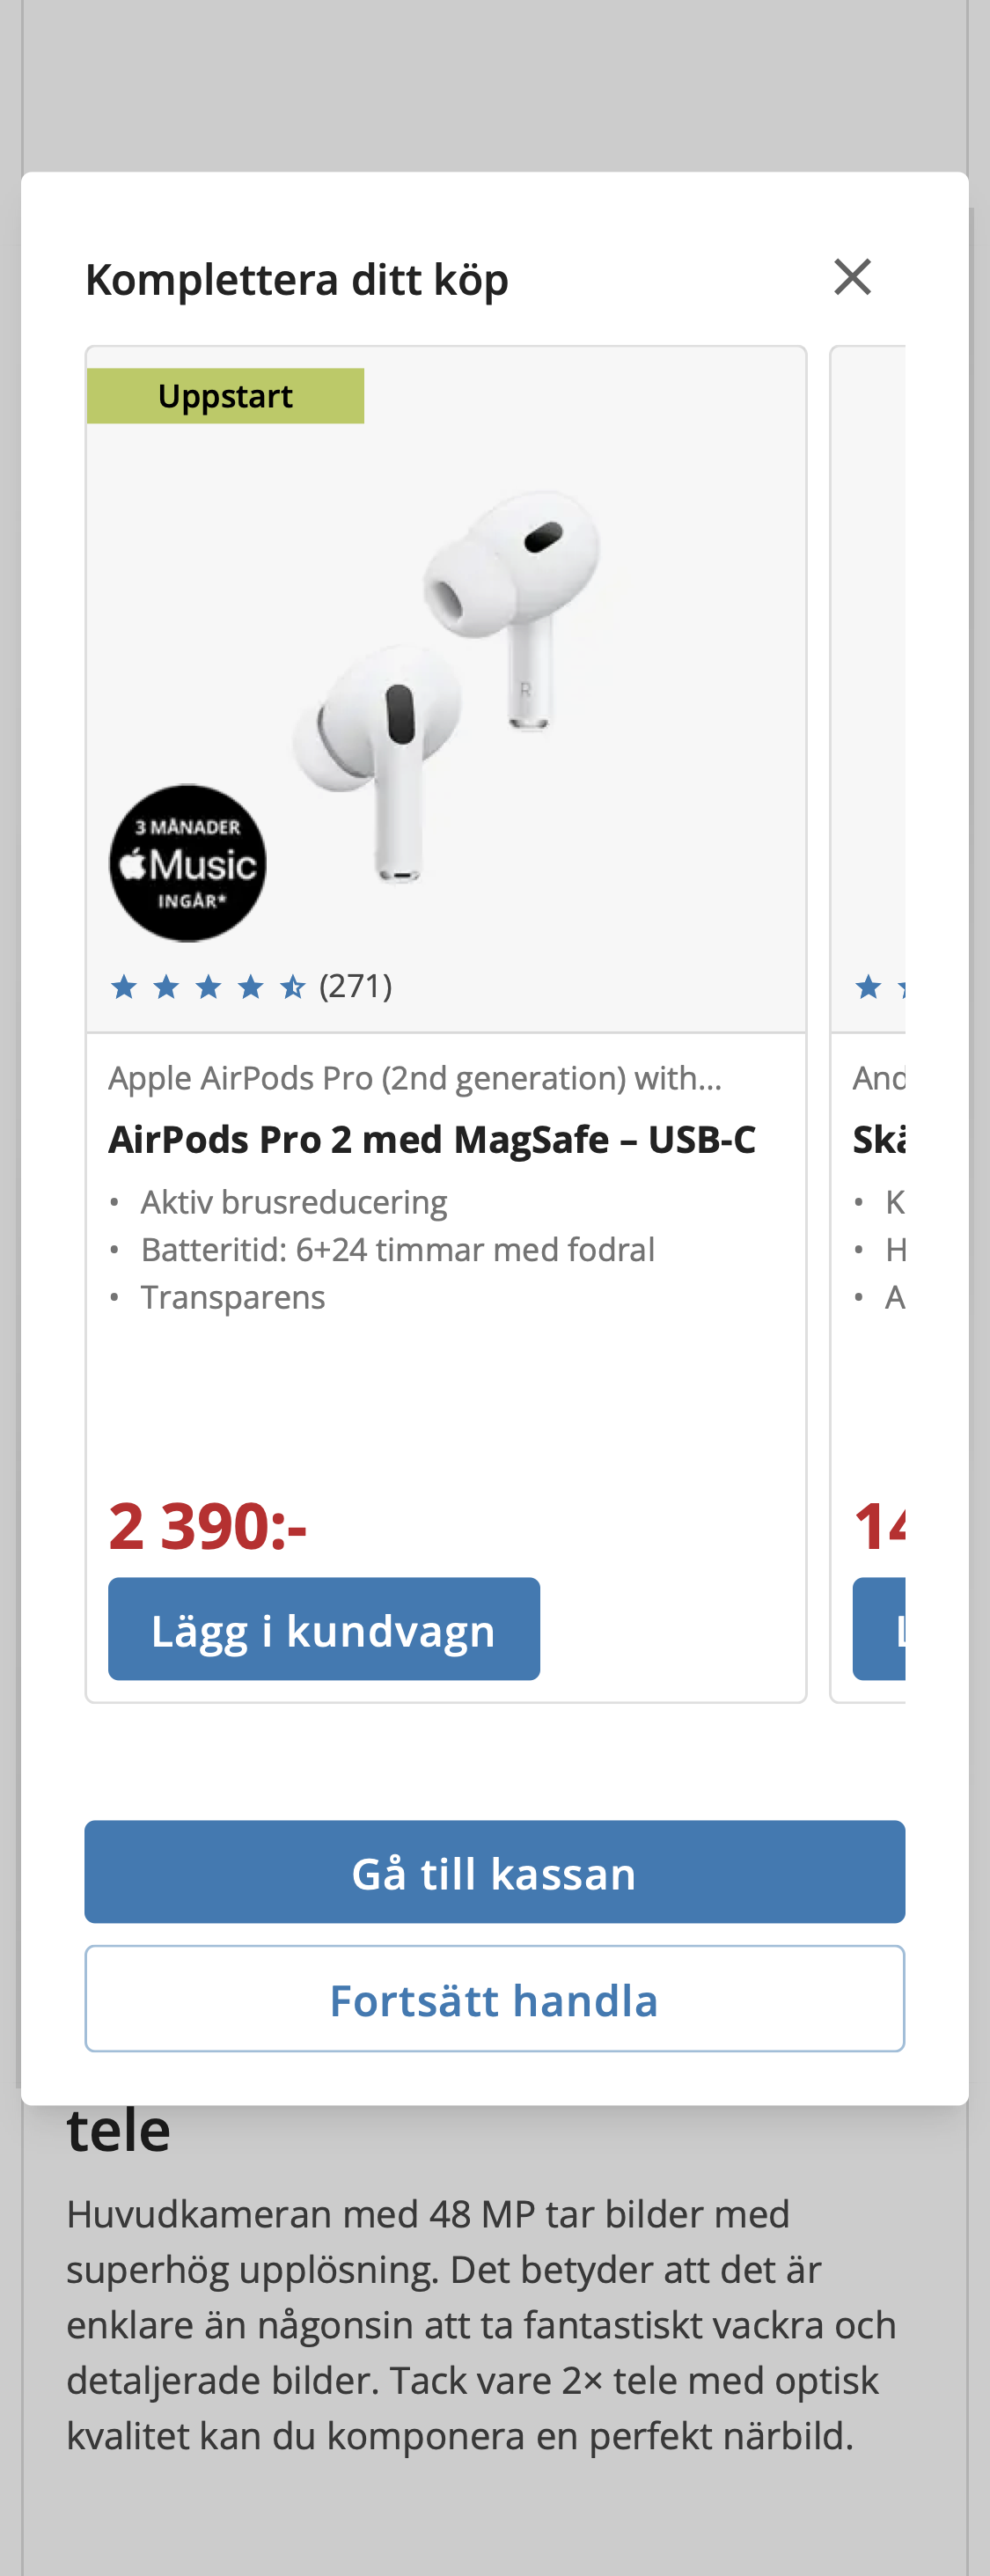990x2576 pixels.
Task: Click the AirPods star rating
Action: click(x=208, y=987)
